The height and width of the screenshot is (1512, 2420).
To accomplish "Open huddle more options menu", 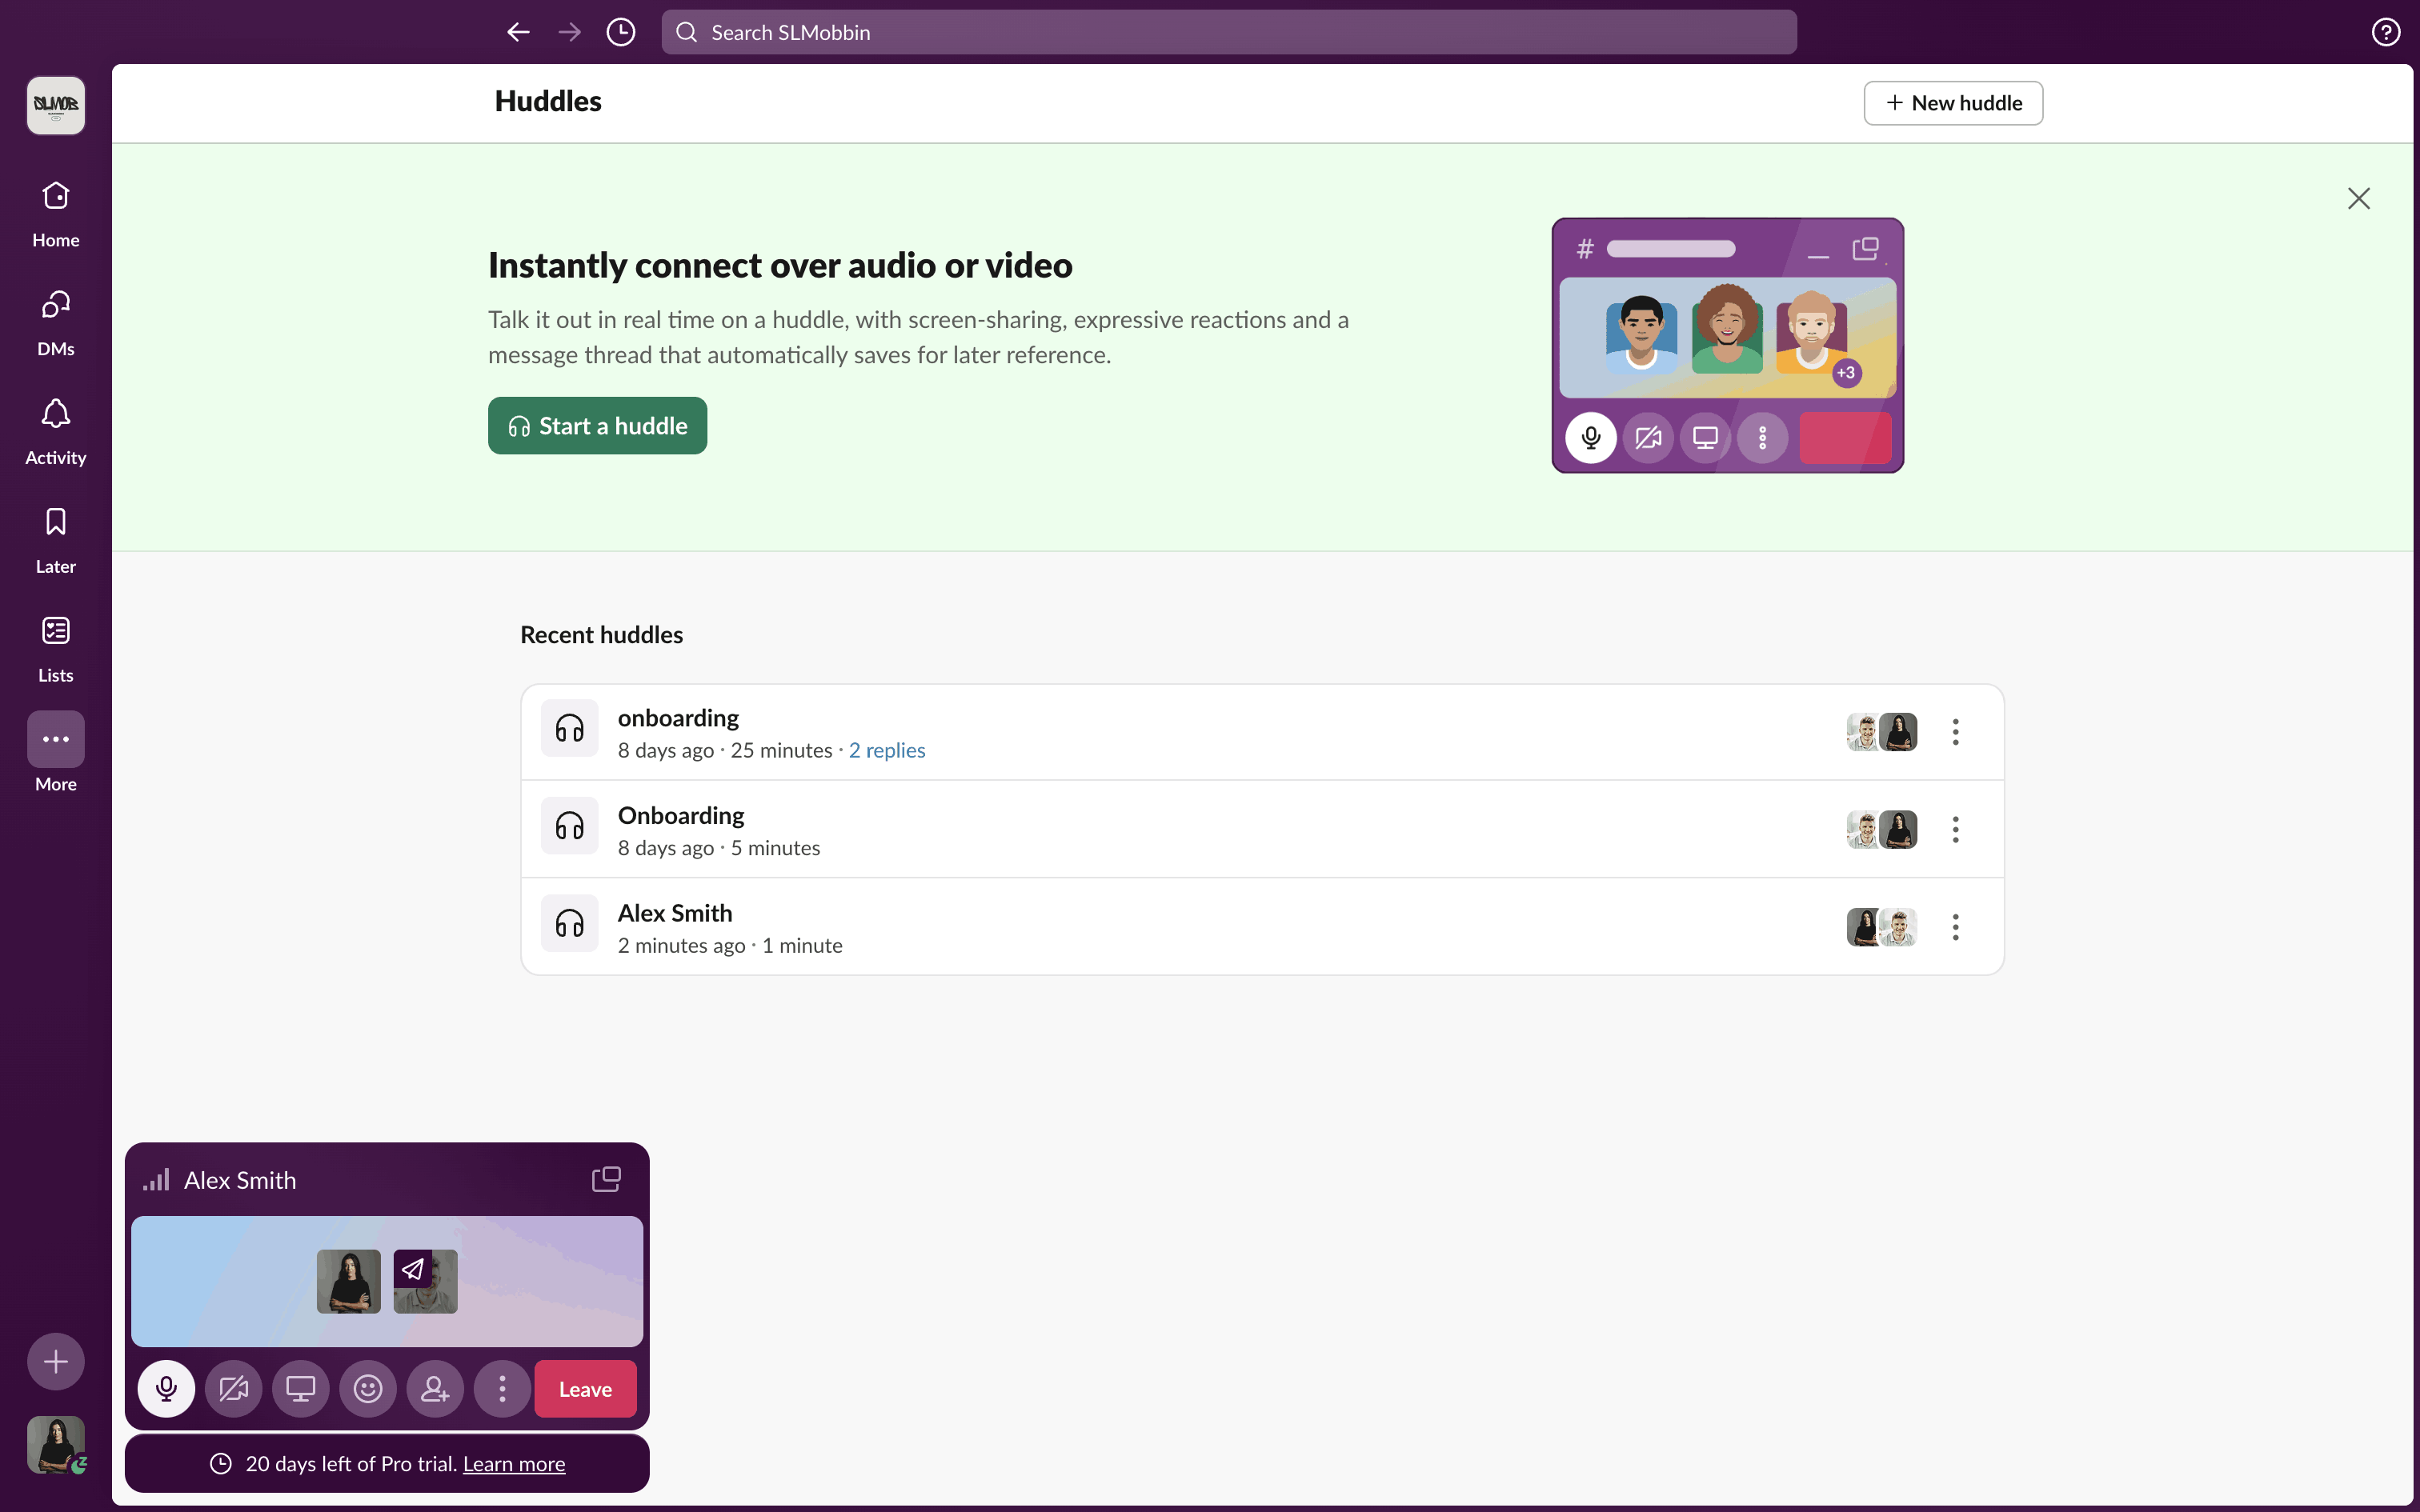I will coord(502,1389).
